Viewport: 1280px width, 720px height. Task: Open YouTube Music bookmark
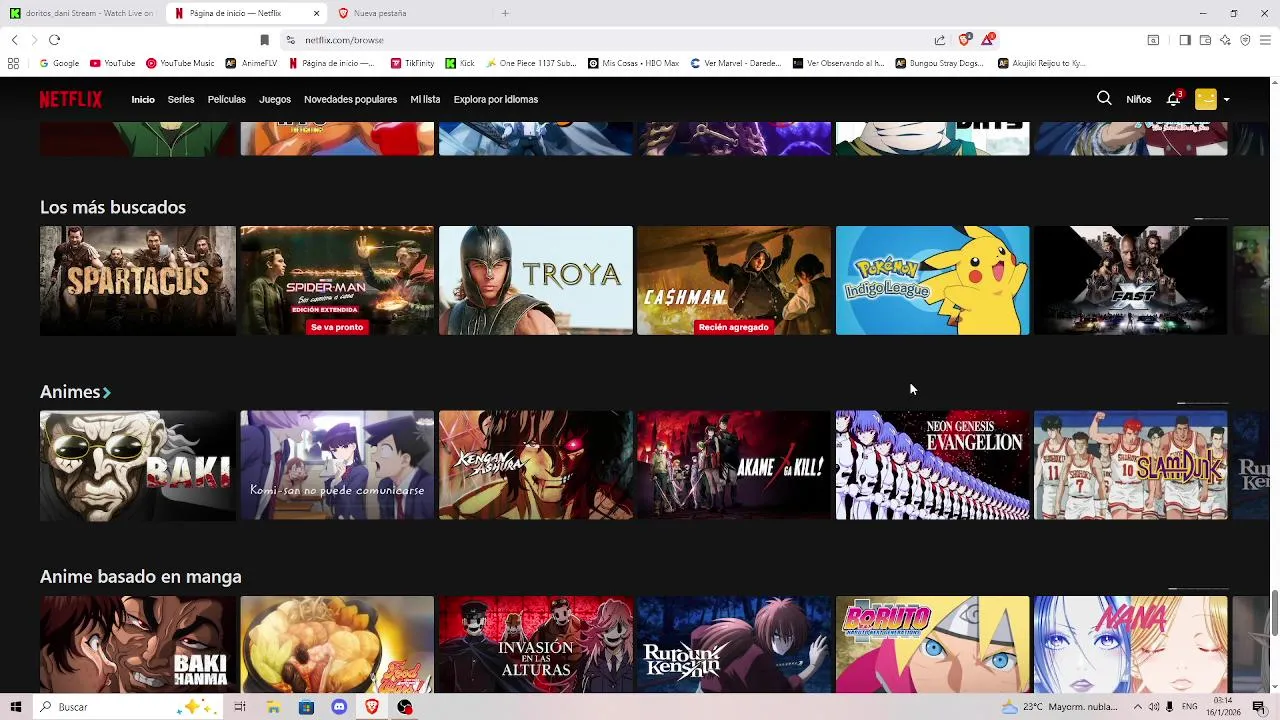[x=180, y=63]
